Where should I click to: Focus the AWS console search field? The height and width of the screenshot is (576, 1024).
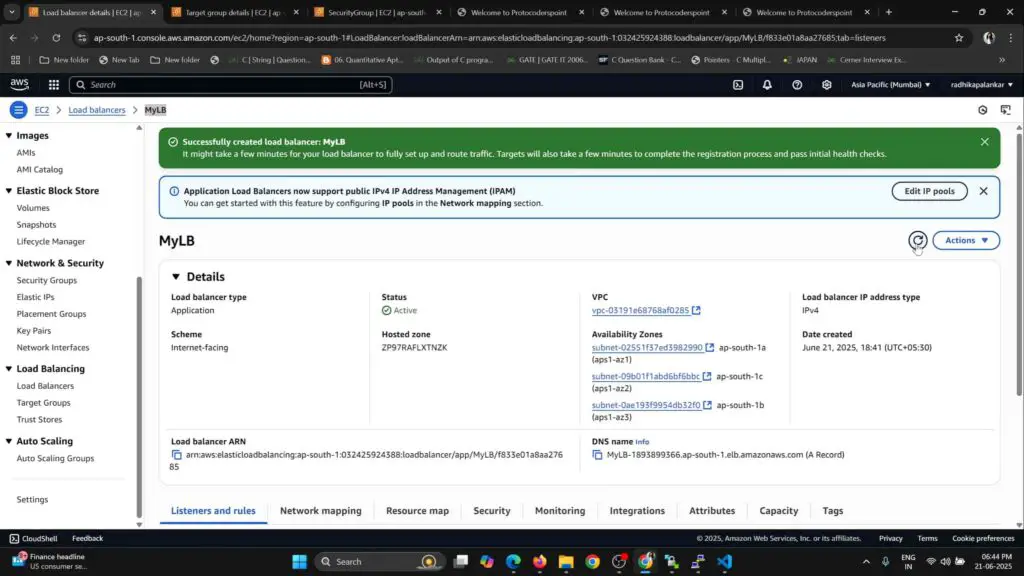point(231,84)
